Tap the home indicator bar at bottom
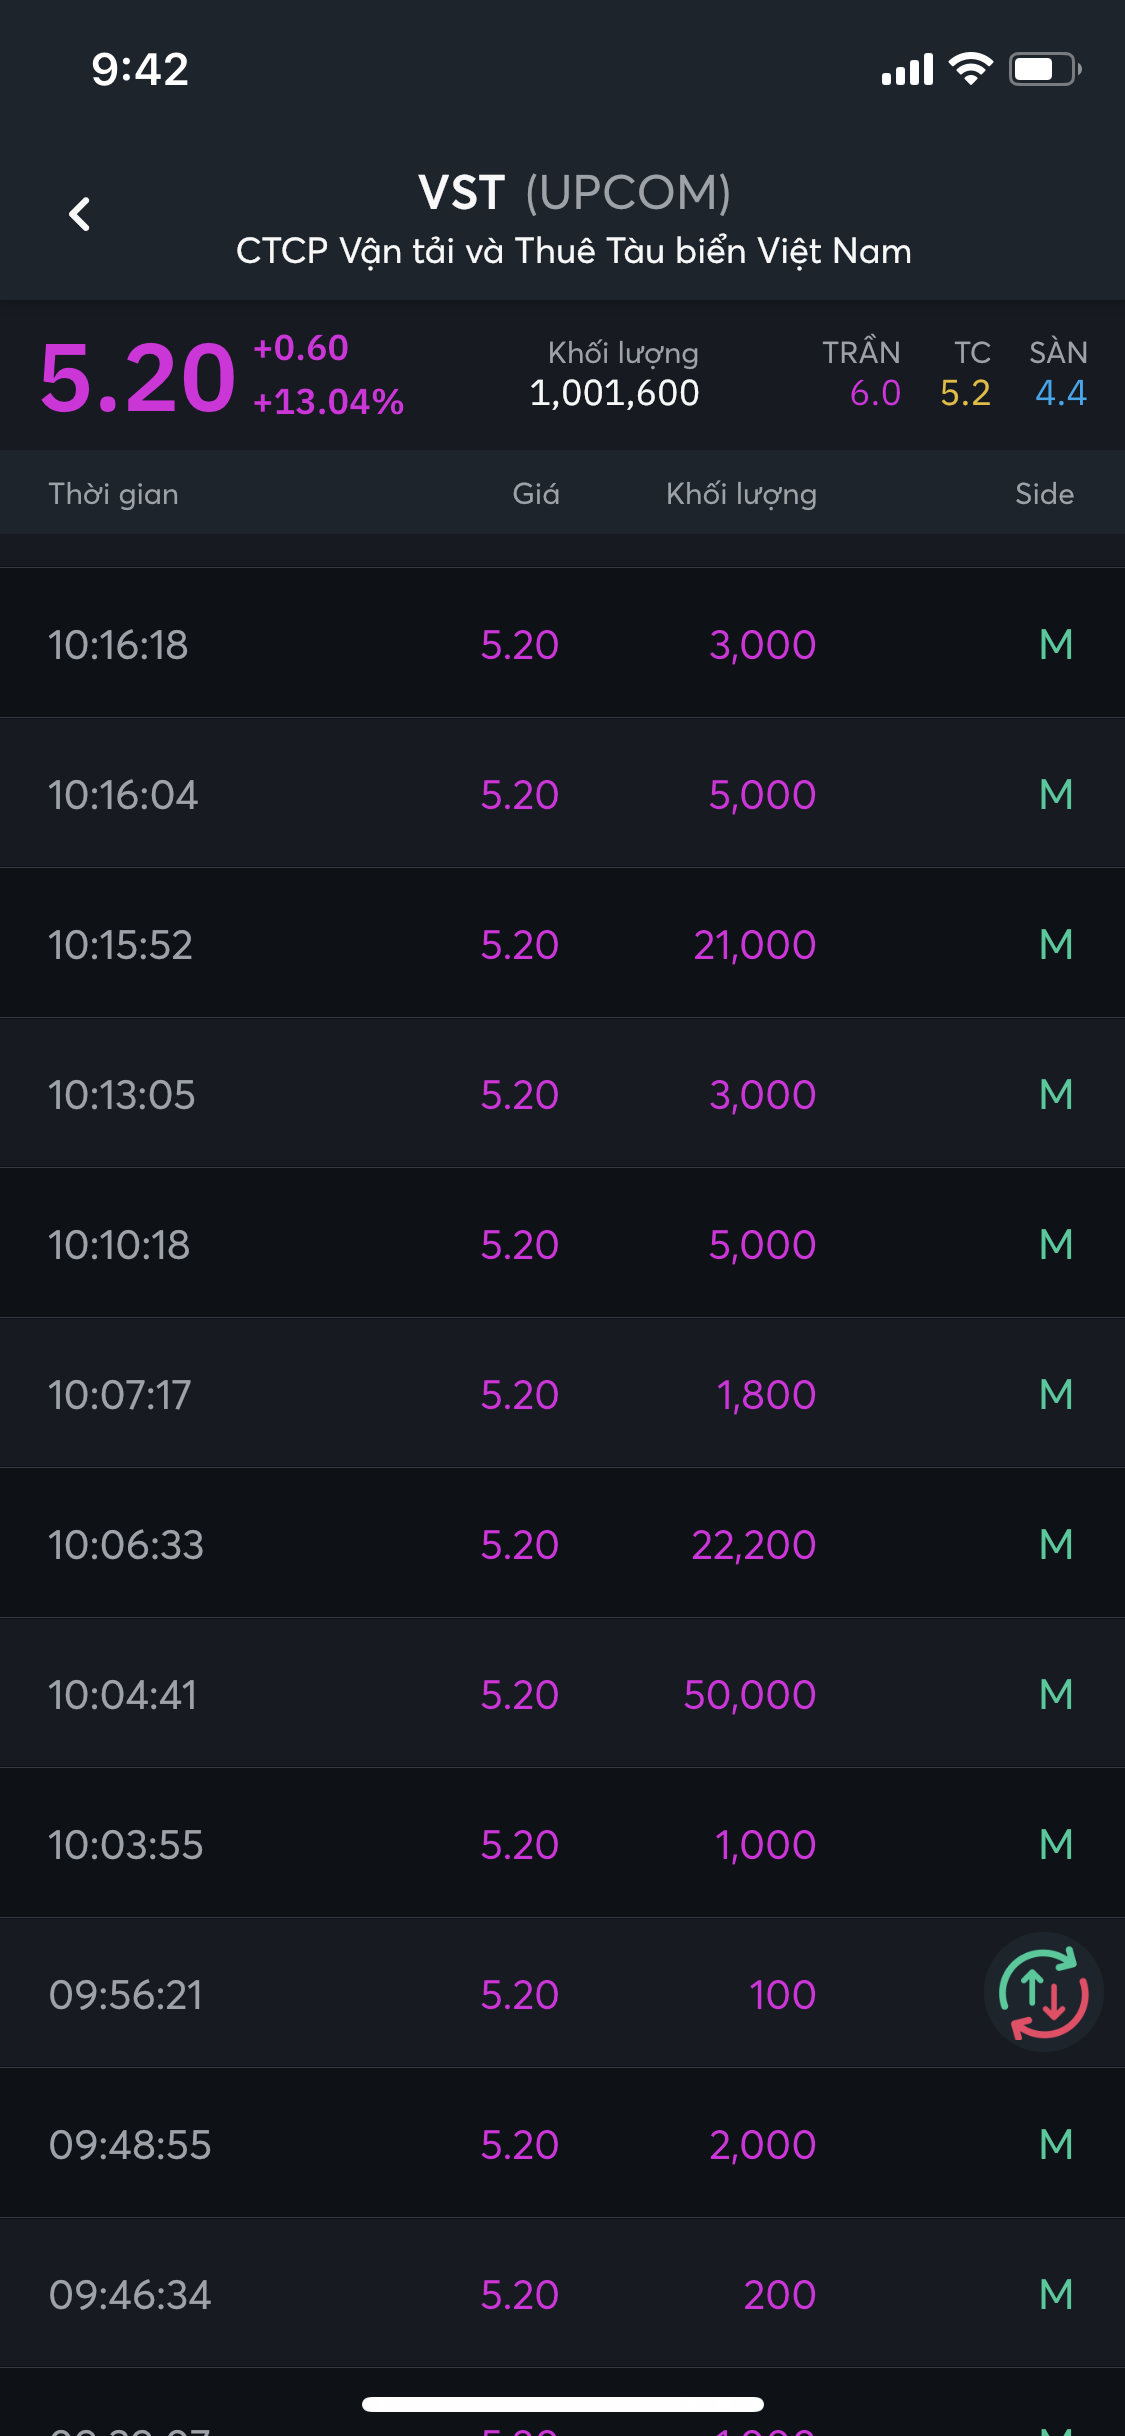Image resolution: width=1125 pixels, height=2436 pixels. pyautogui.click(x=562, y=2404)
